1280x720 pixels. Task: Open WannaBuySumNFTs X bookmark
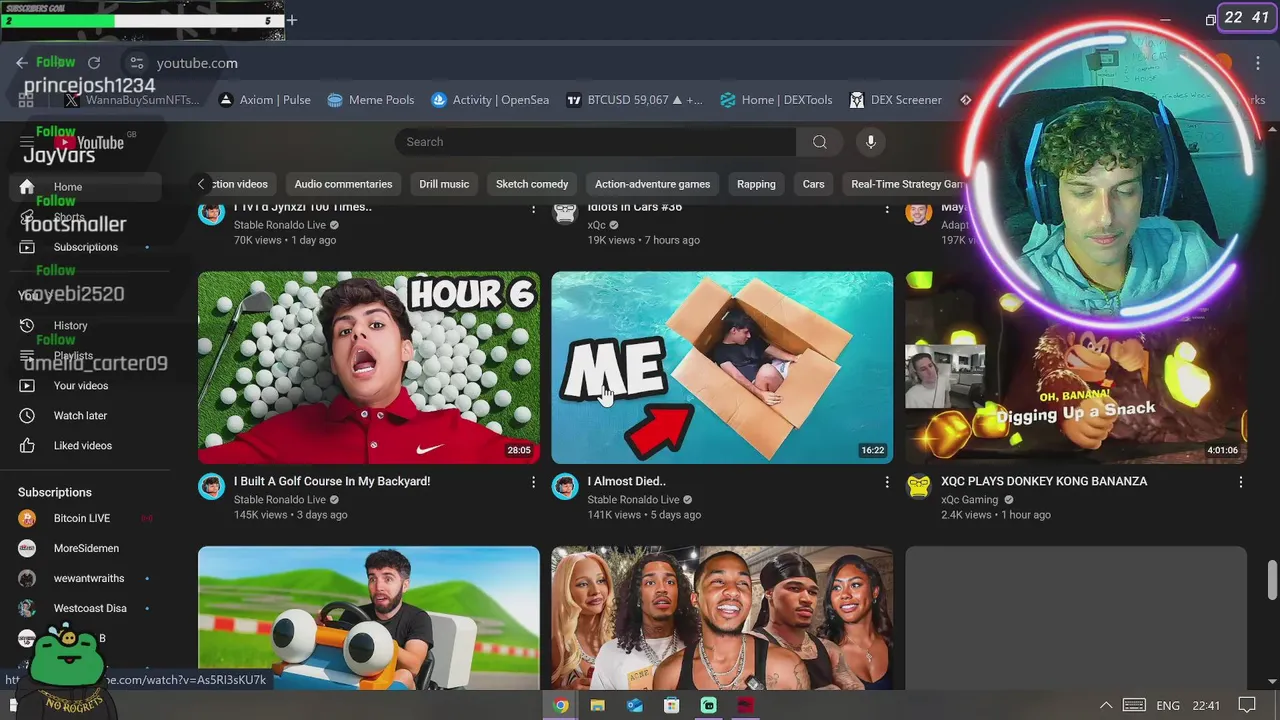point(131,100)
